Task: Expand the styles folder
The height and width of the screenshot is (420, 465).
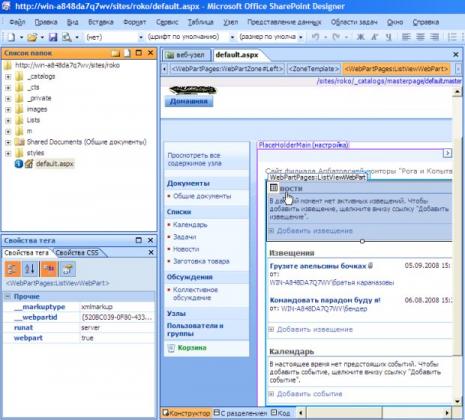Action: 8,153
